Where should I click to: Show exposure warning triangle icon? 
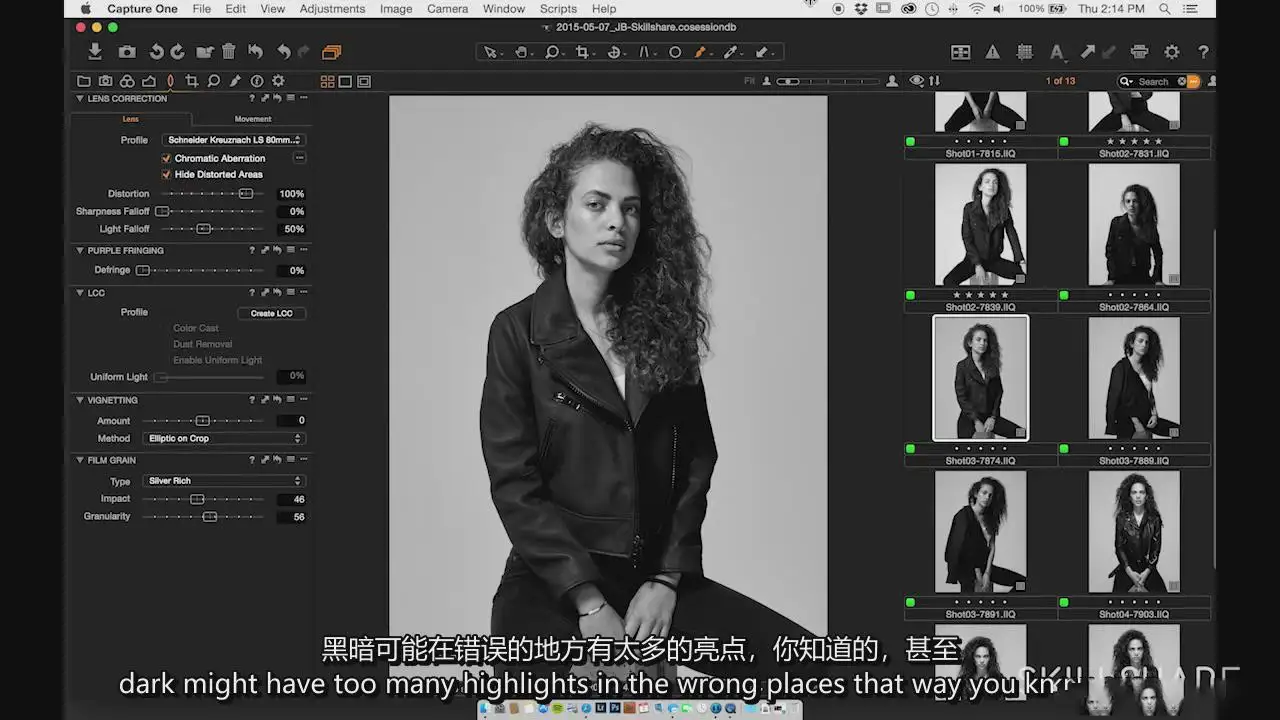[992, 52]
